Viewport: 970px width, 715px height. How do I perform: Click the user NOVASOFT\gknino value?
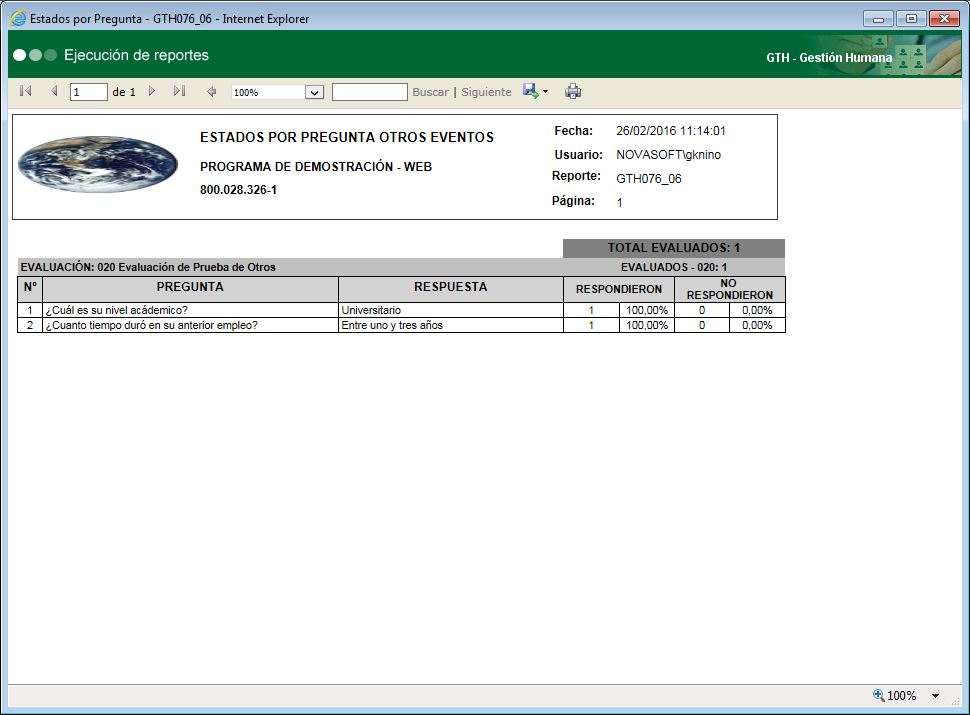point(668,155)
